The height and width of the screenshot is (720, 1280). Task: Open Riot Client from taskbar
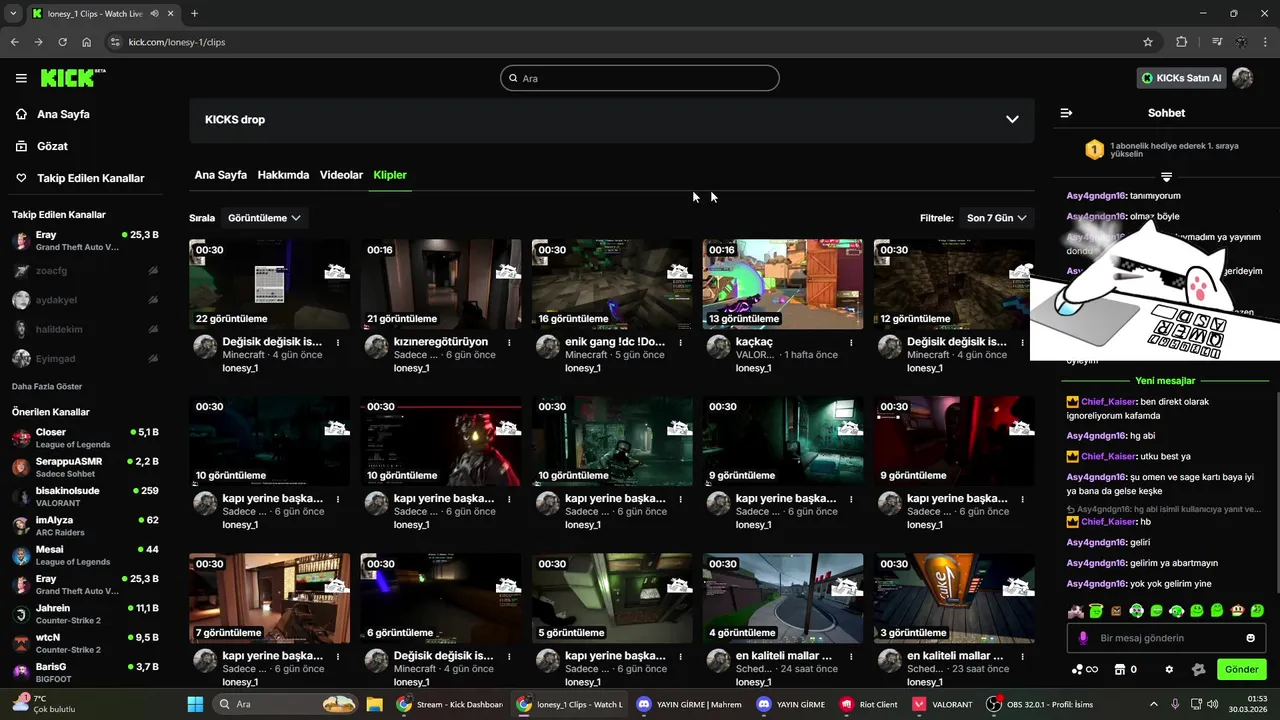[x=869, y=704]
